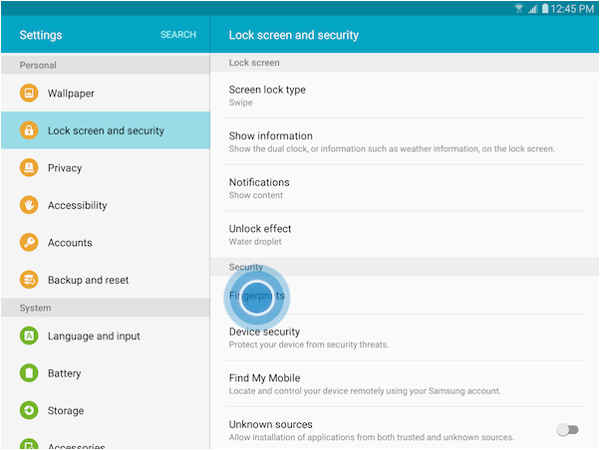600x450 pixels.
Task: Tap the orange lock icon
Action: 29,130
